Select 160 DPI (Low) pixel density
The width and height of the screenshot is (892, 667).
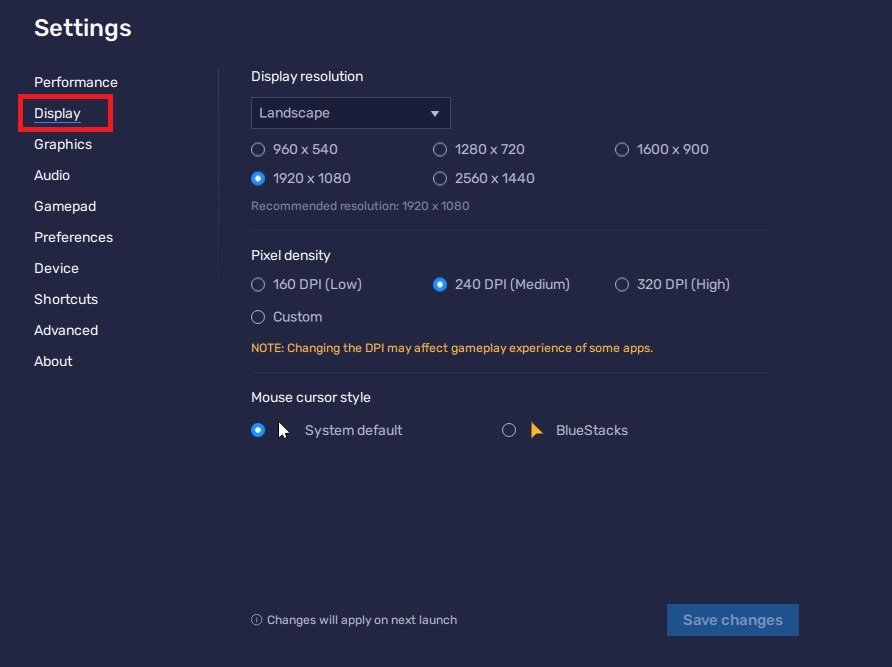click(x=258, y=284)
